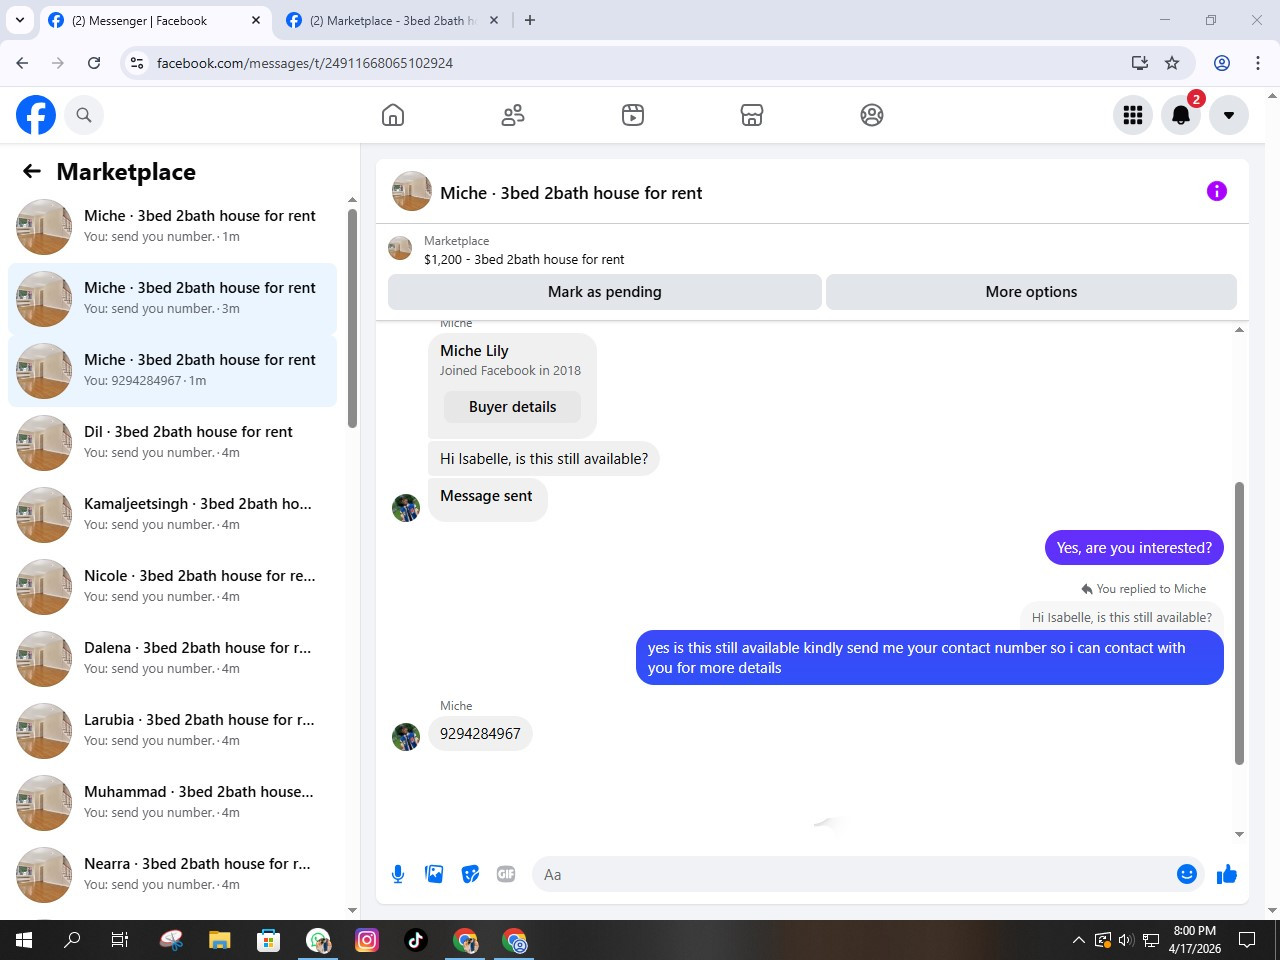Image resolution: width=1280 pixels, height=960 pixels.
Task: Open the Groups icon in top navigation
Action: tap(872, 115)
